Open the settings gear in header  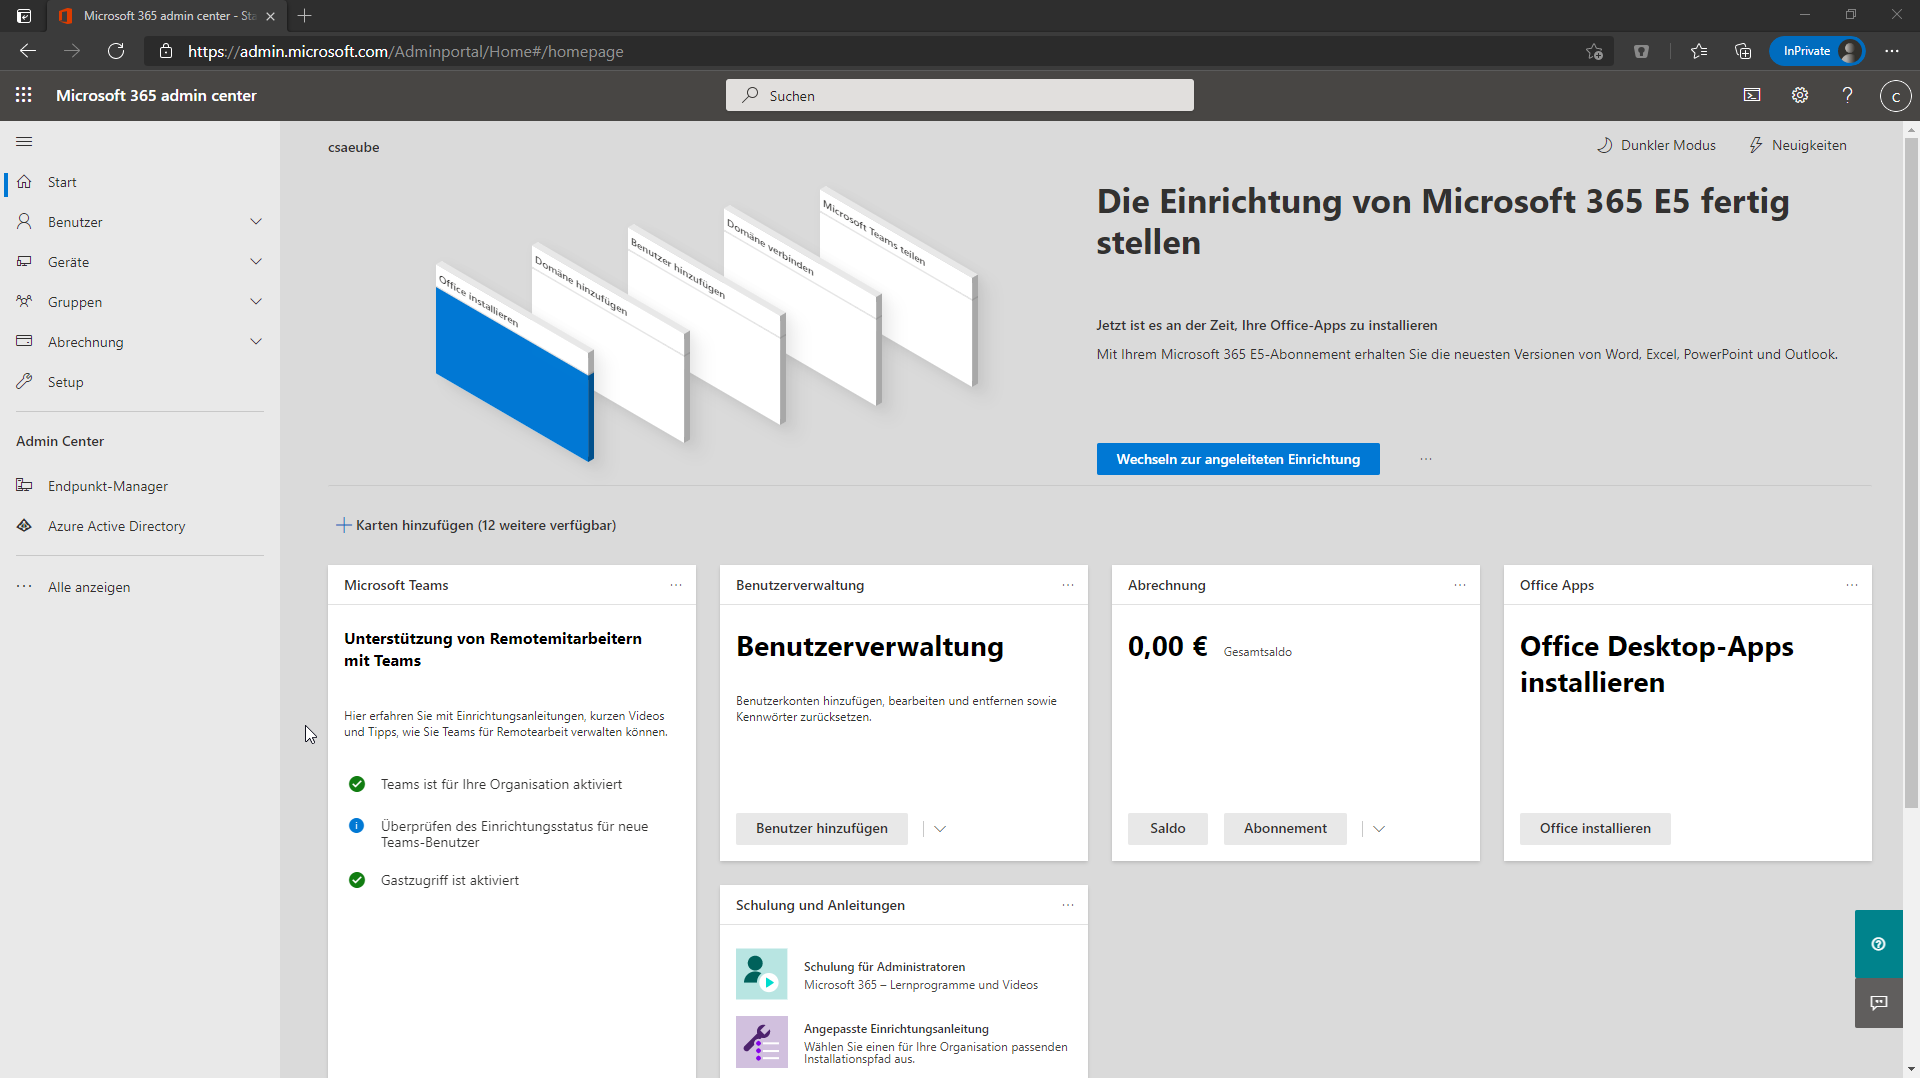pyautogui.click(x=1800, y=95)
